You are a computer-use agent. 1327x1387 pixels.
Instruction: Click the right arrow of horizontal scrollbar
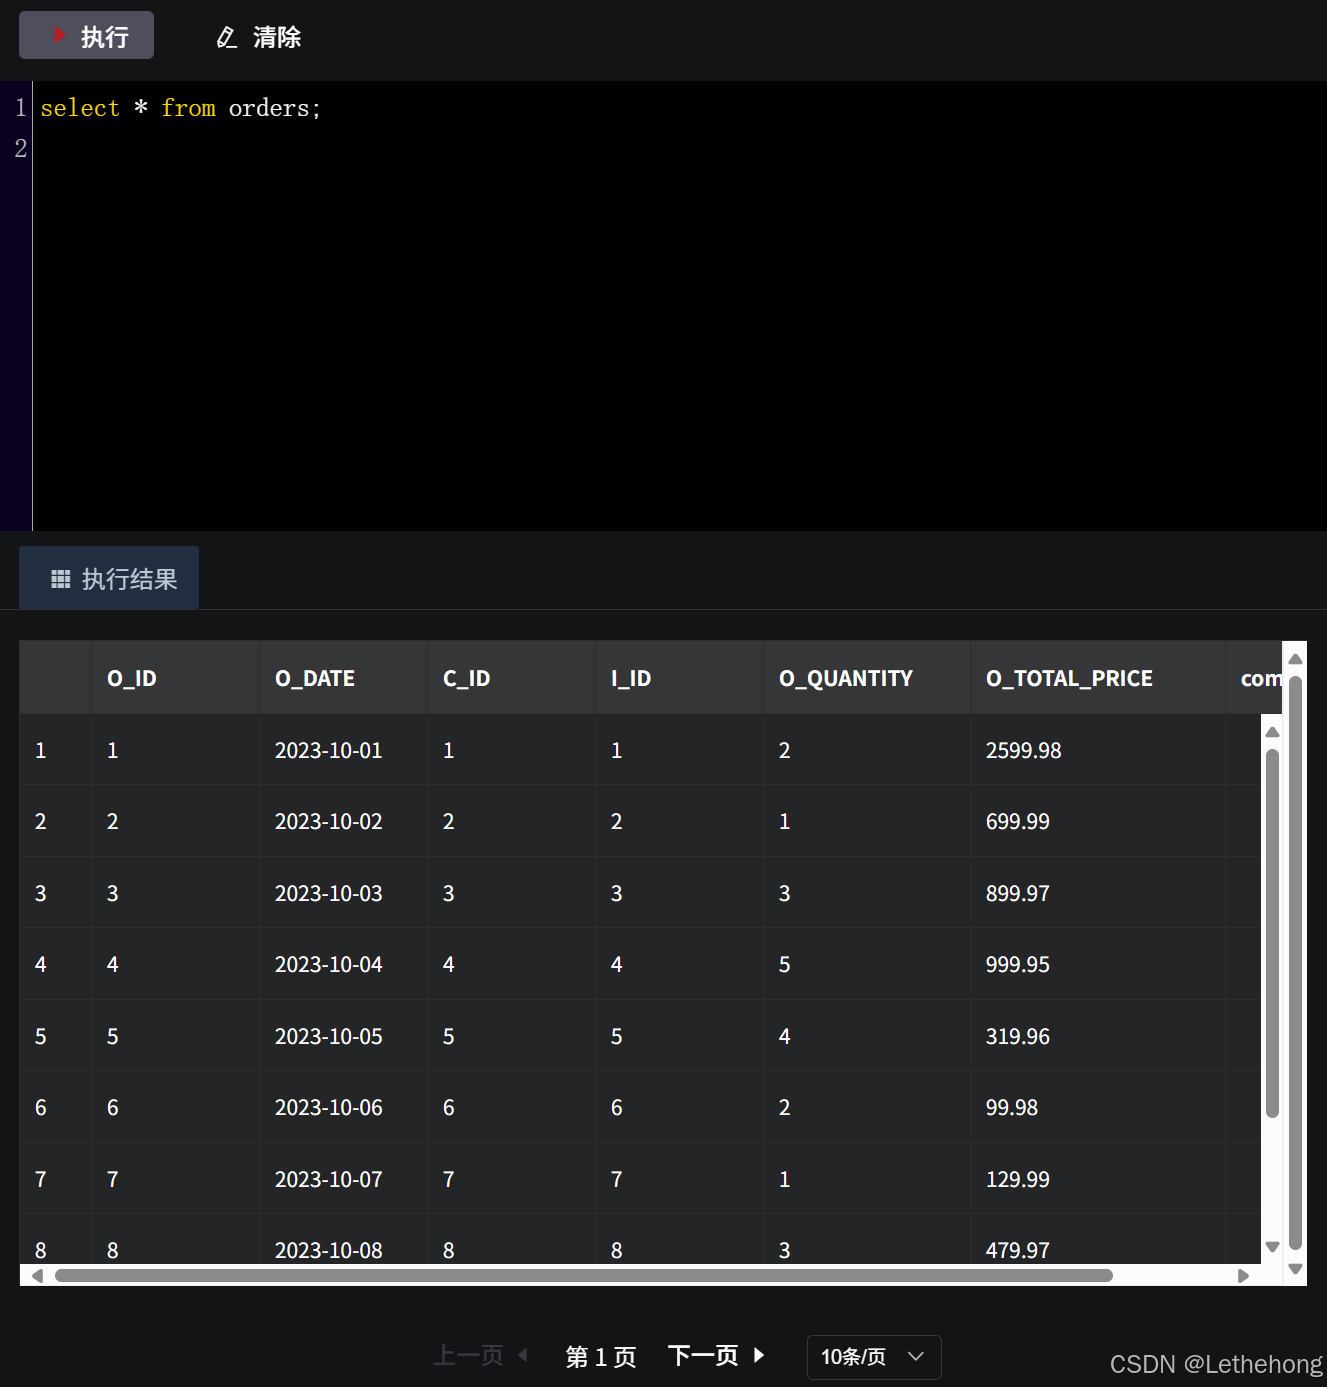(1243, 1275)
